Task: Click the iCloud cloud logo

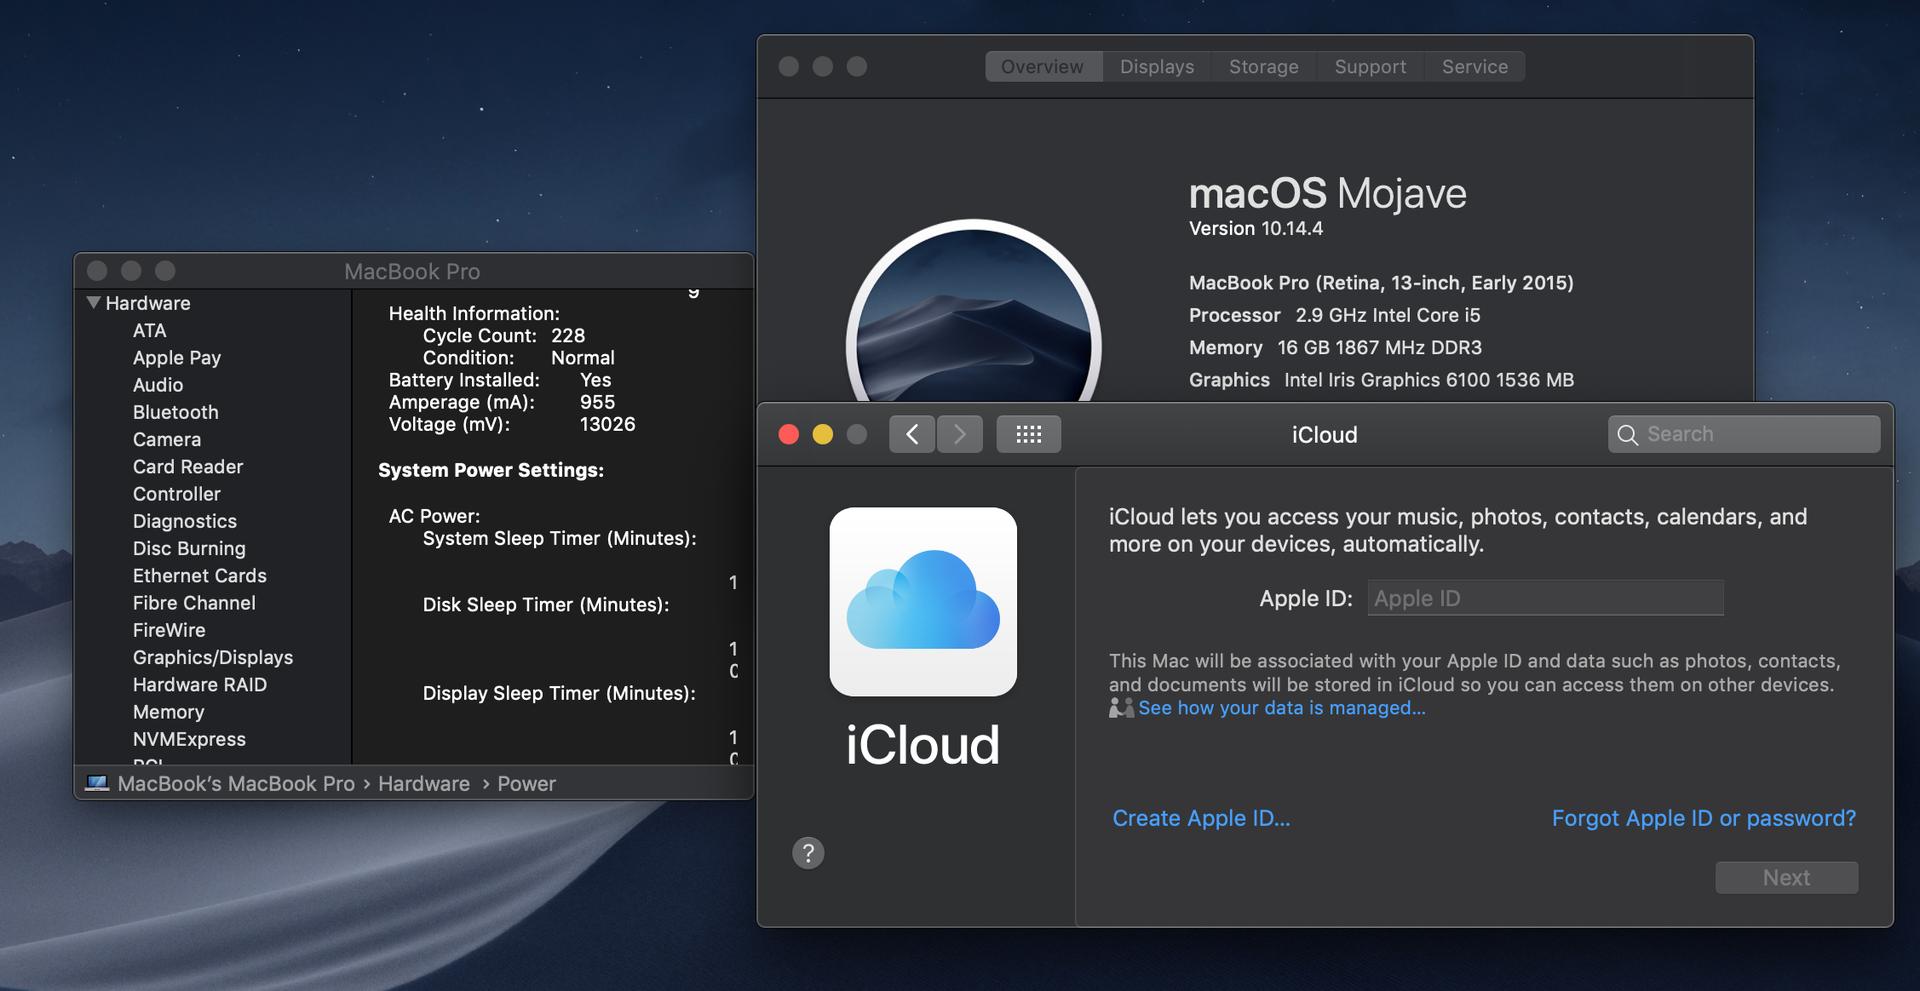Action: [923, 601]
